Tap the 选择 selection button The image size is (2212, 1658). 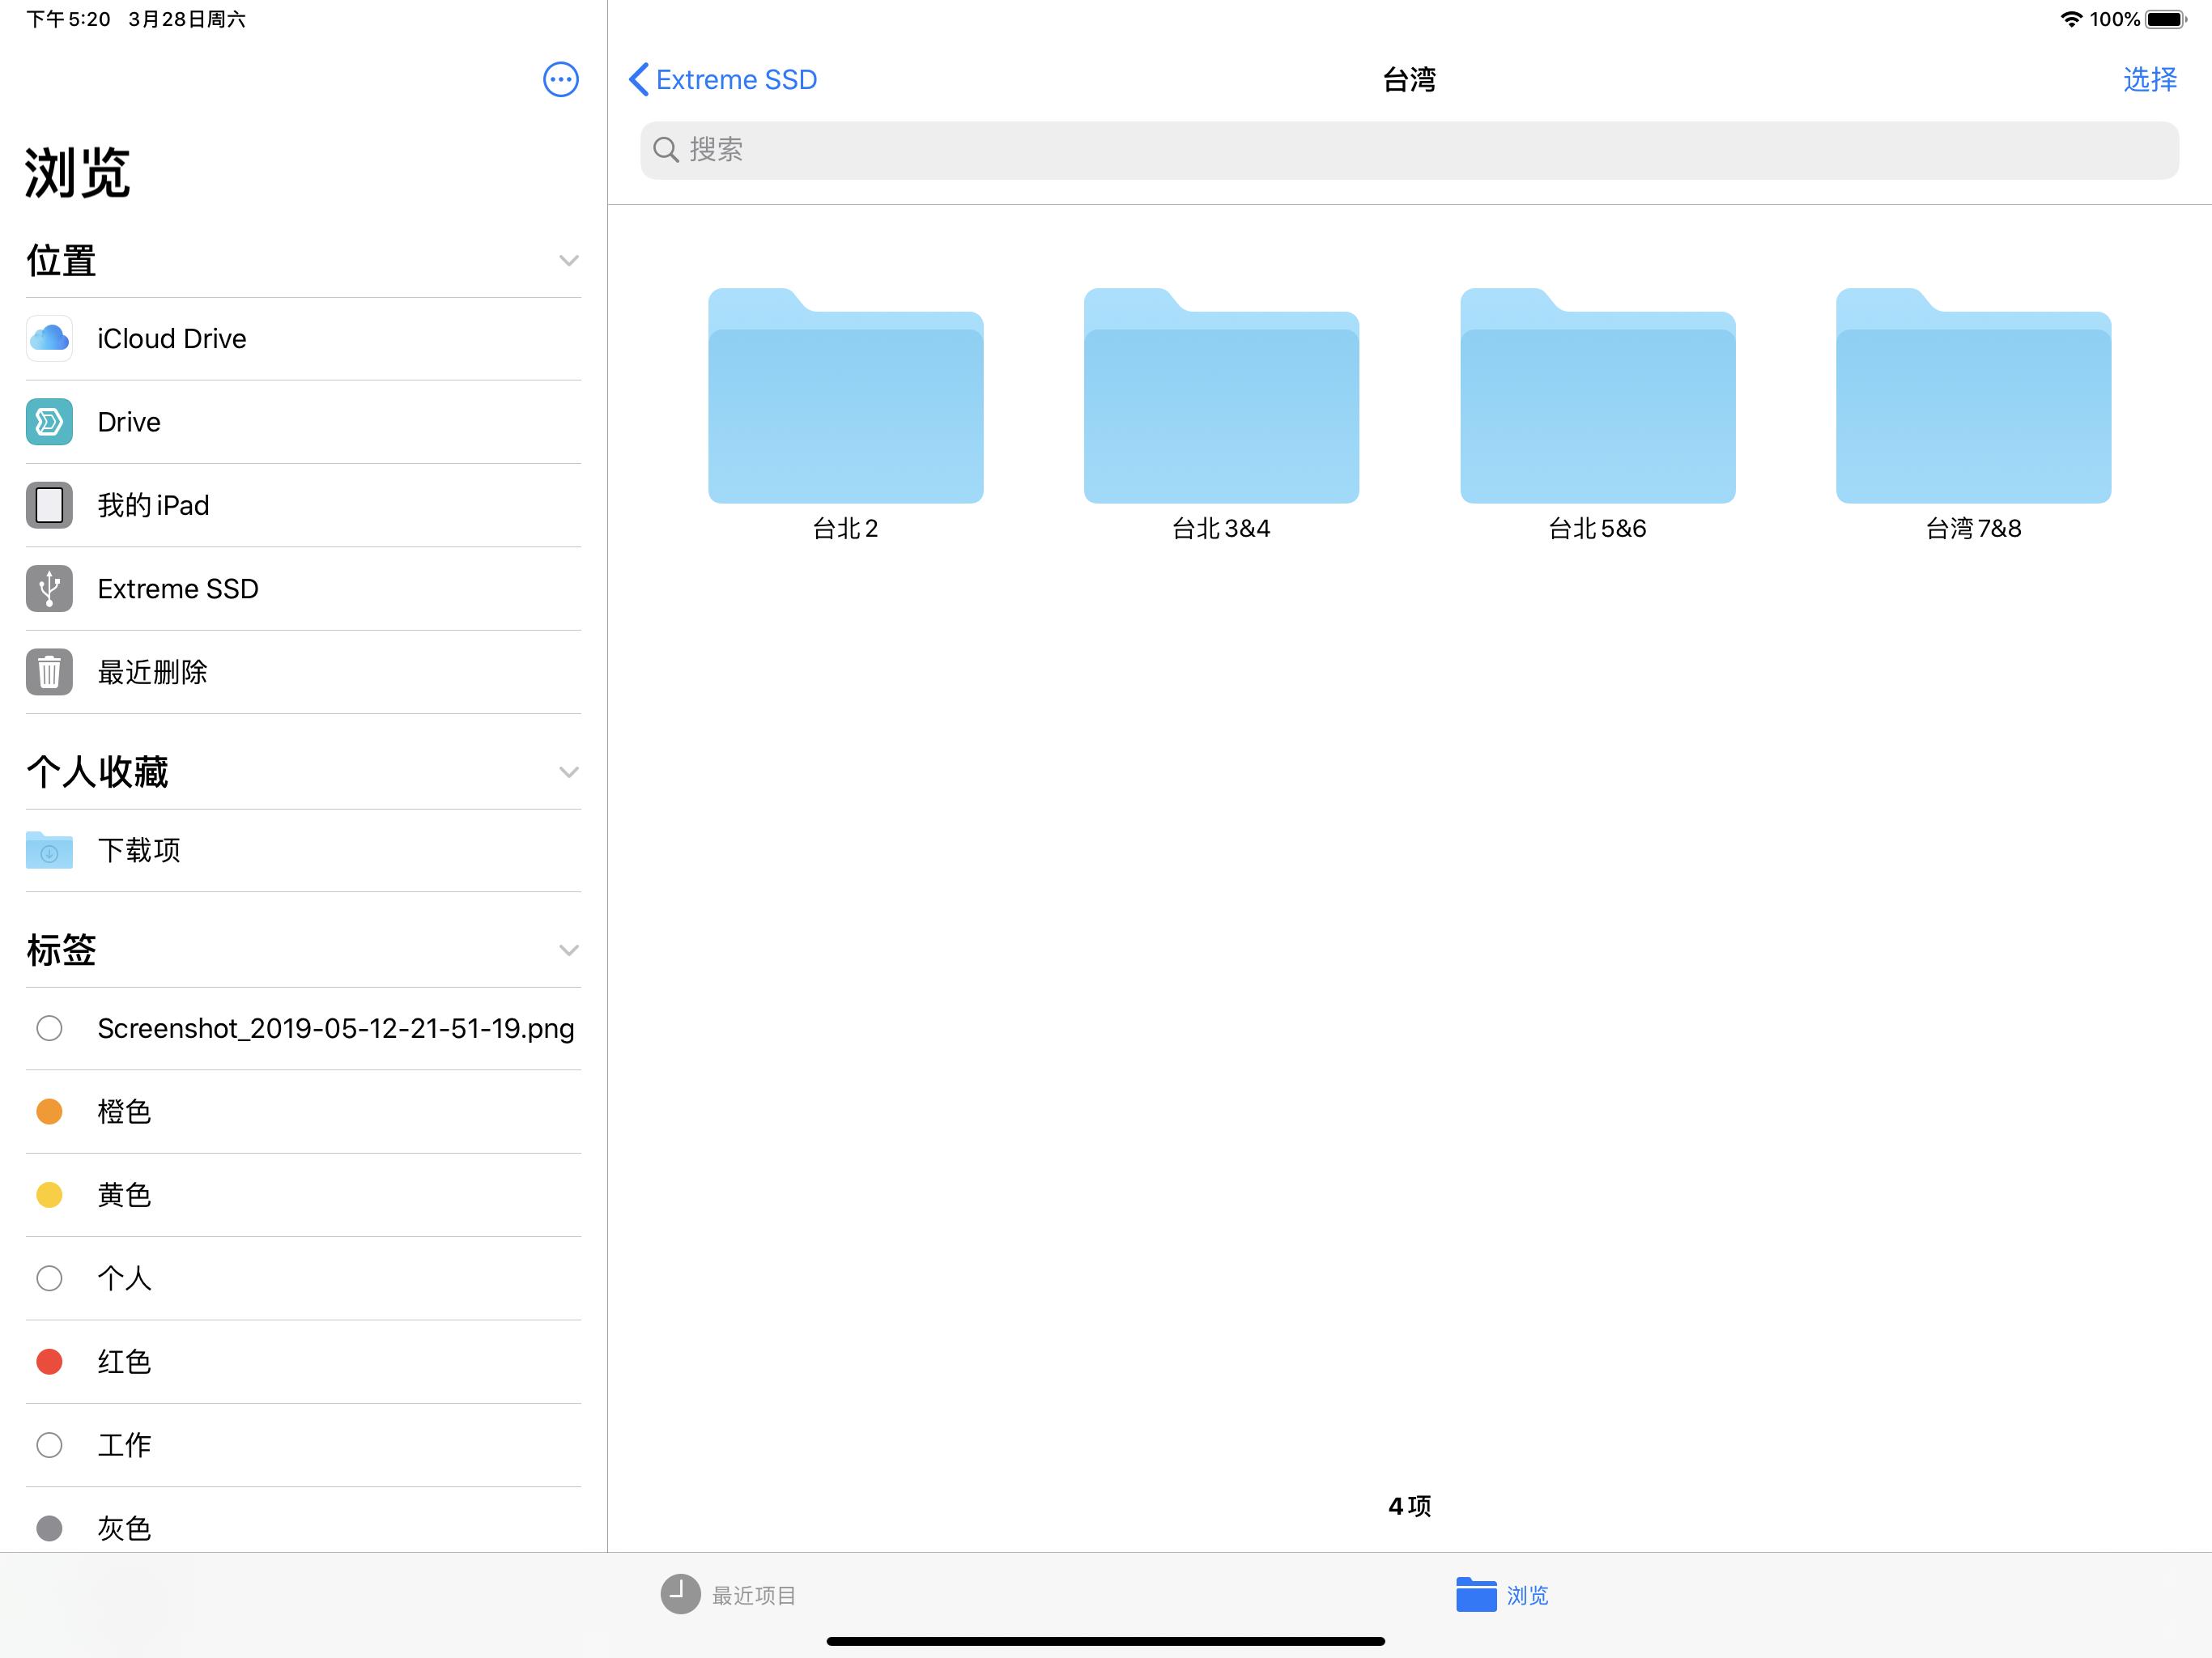pos(2149,79)
